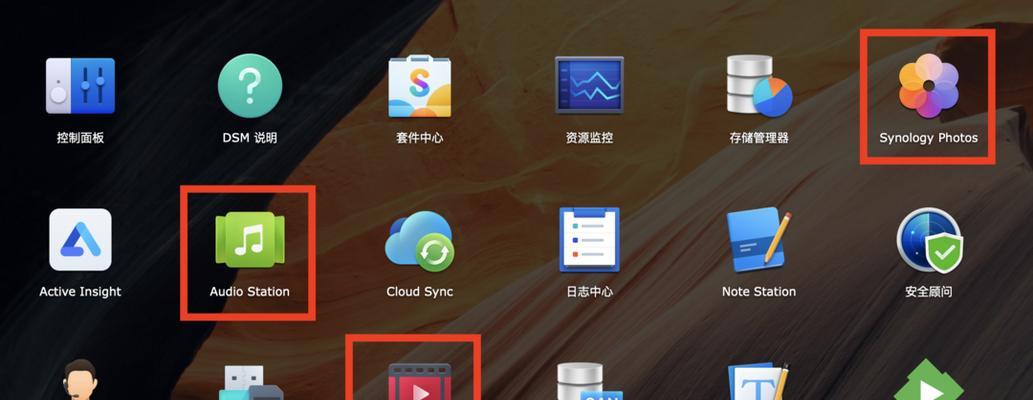This screenshot has height=400, width=1033.
Task: Launch Synology Photos
Action: pyautogui.click(x=928, y=86)
